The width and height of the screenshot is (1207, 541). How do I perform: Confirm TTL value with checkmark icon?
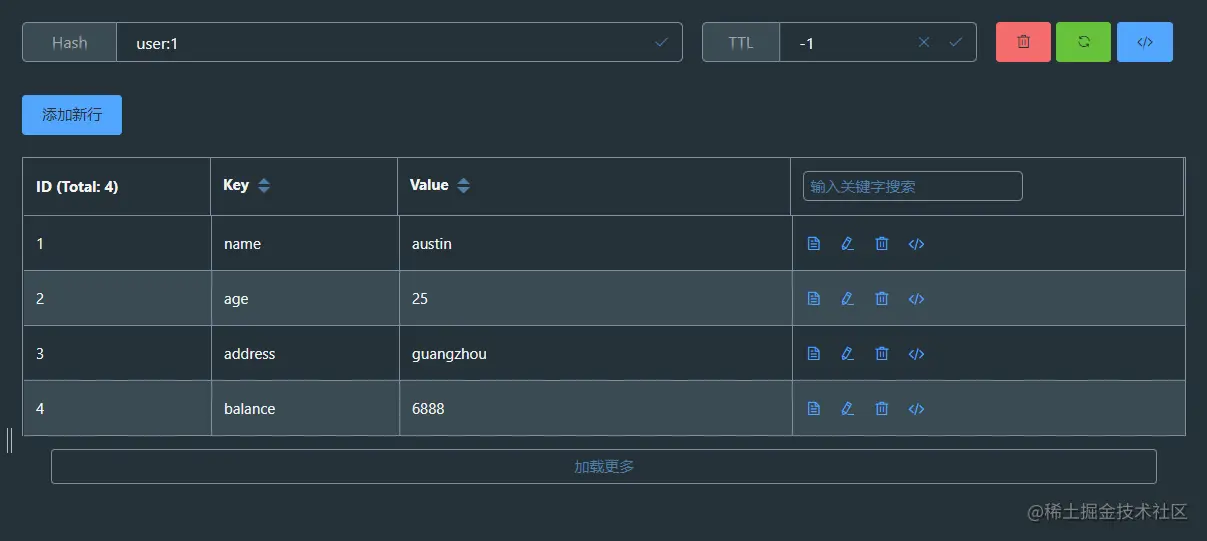click(955, 42)
